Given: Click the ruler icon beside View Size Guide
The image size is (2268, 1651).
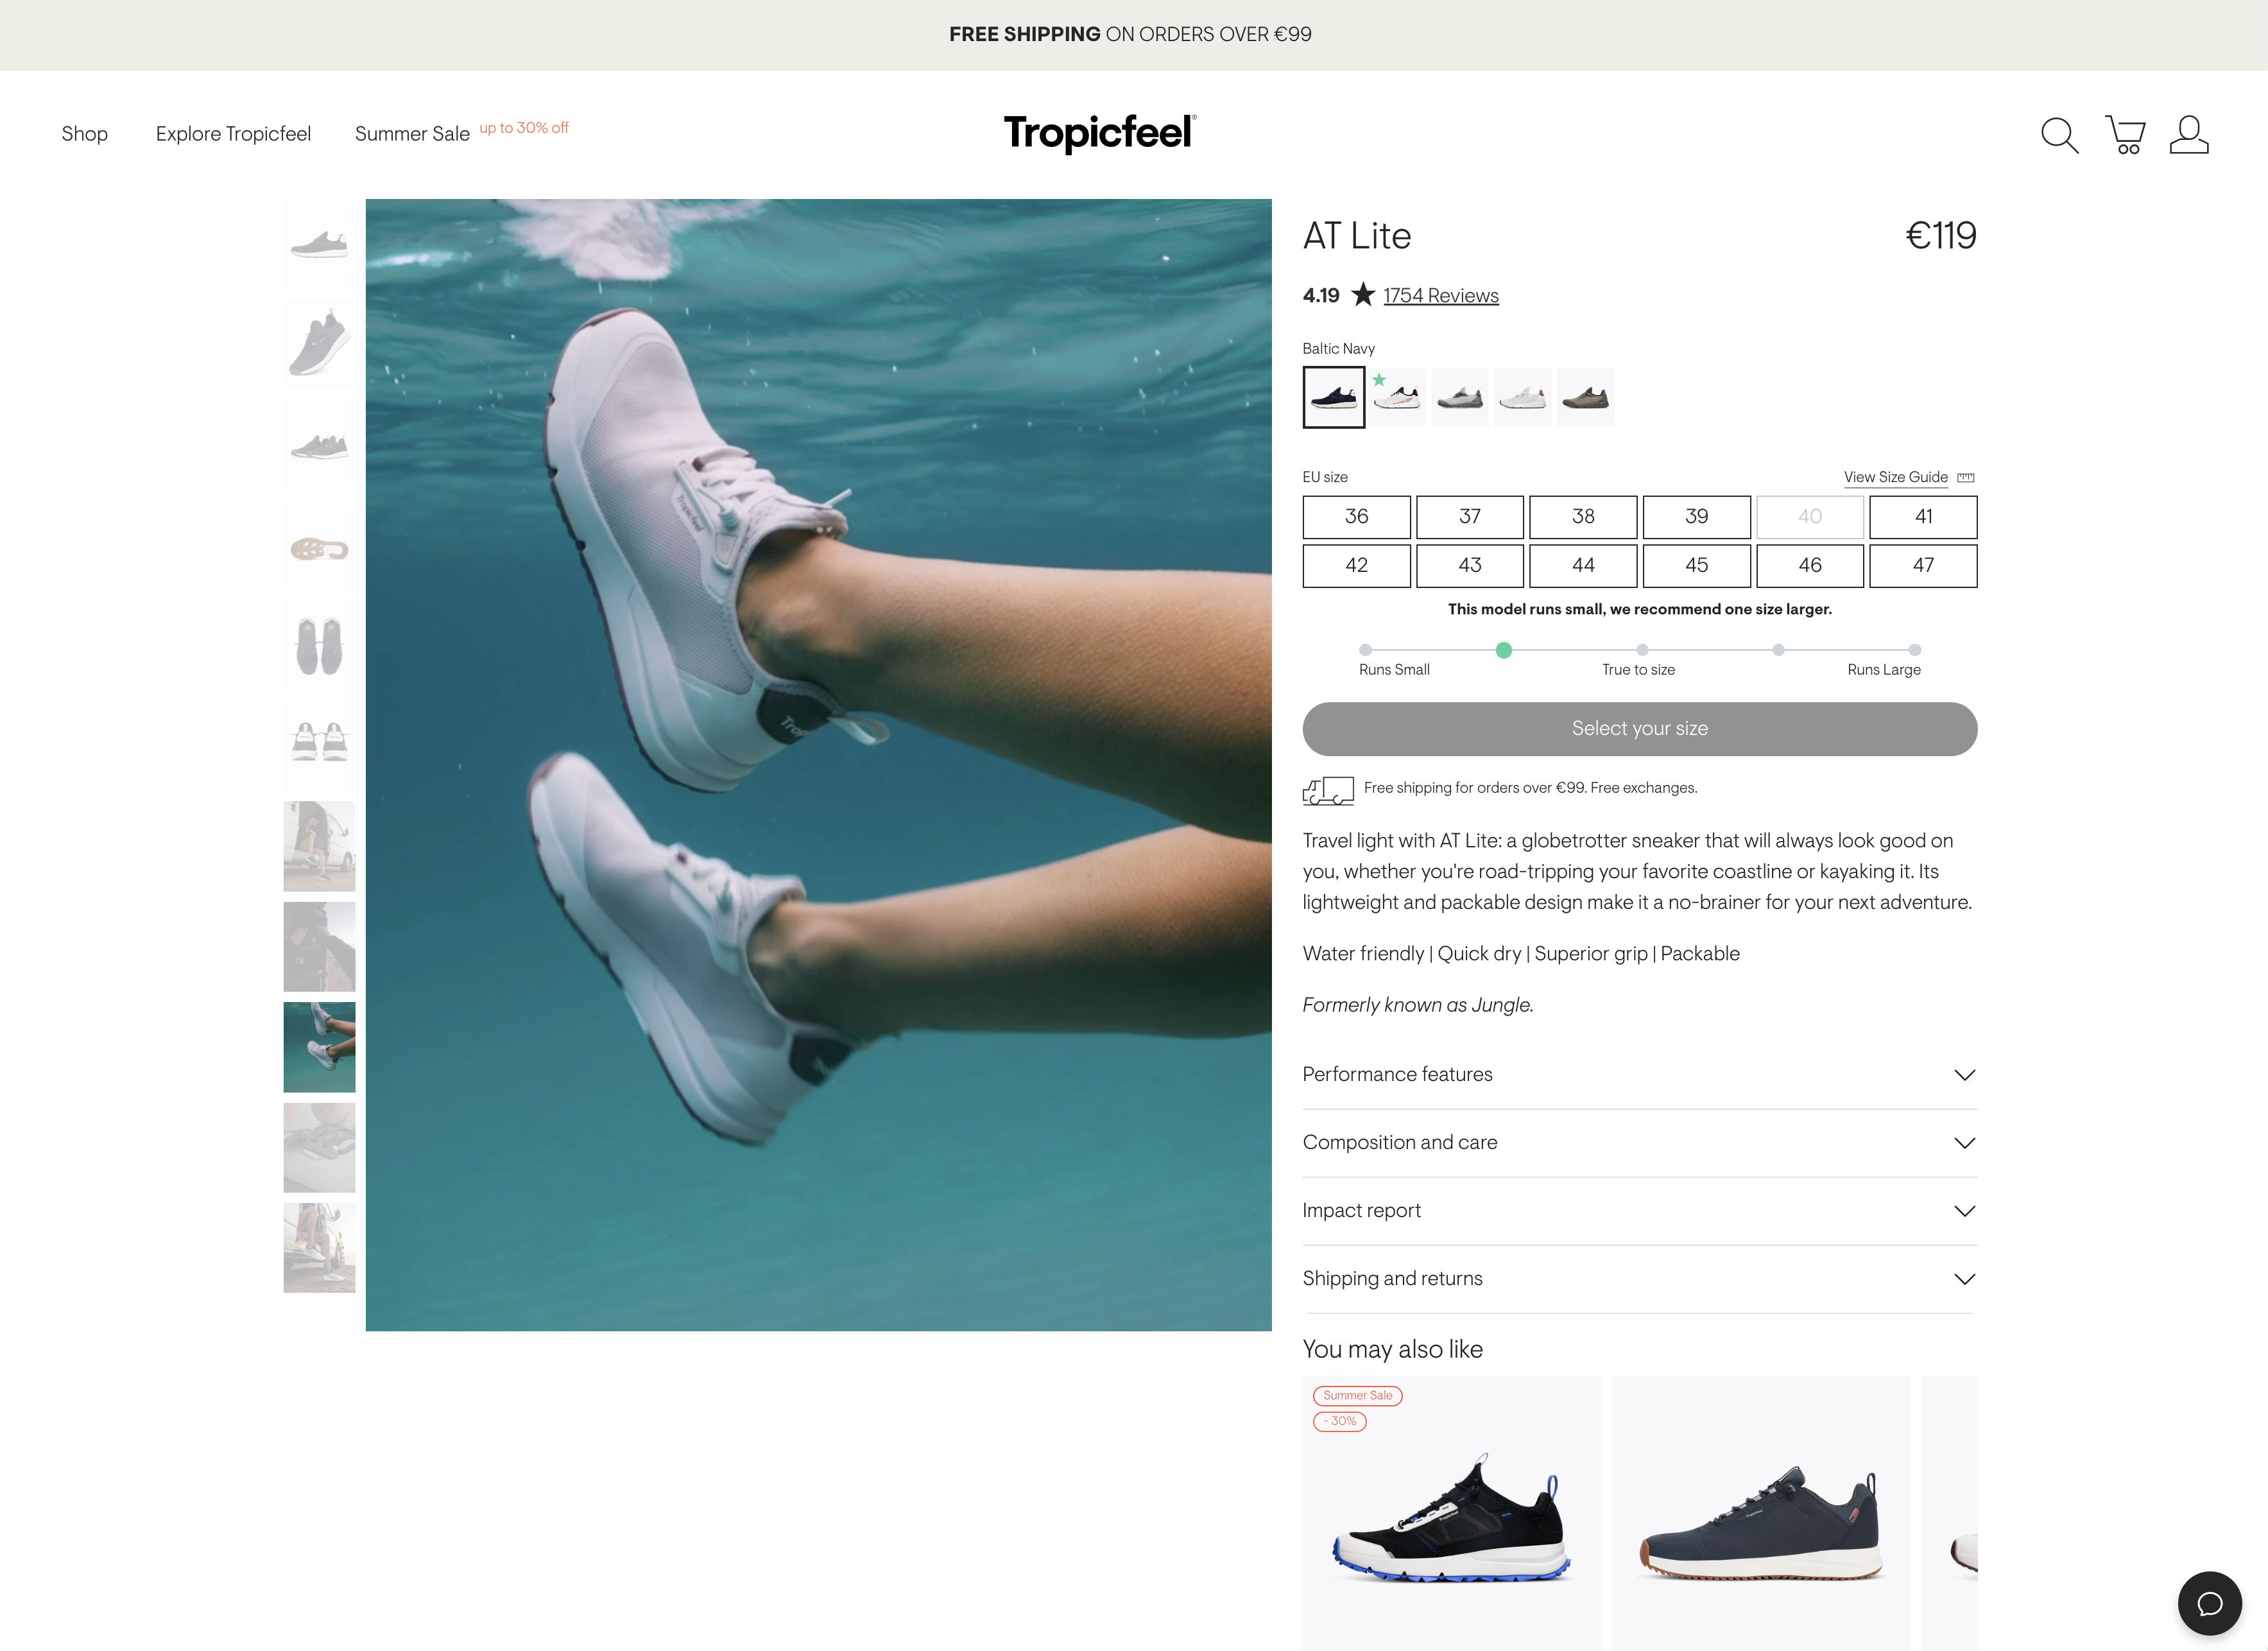Looking at the screenshot, I should [x=1965, y=477].
